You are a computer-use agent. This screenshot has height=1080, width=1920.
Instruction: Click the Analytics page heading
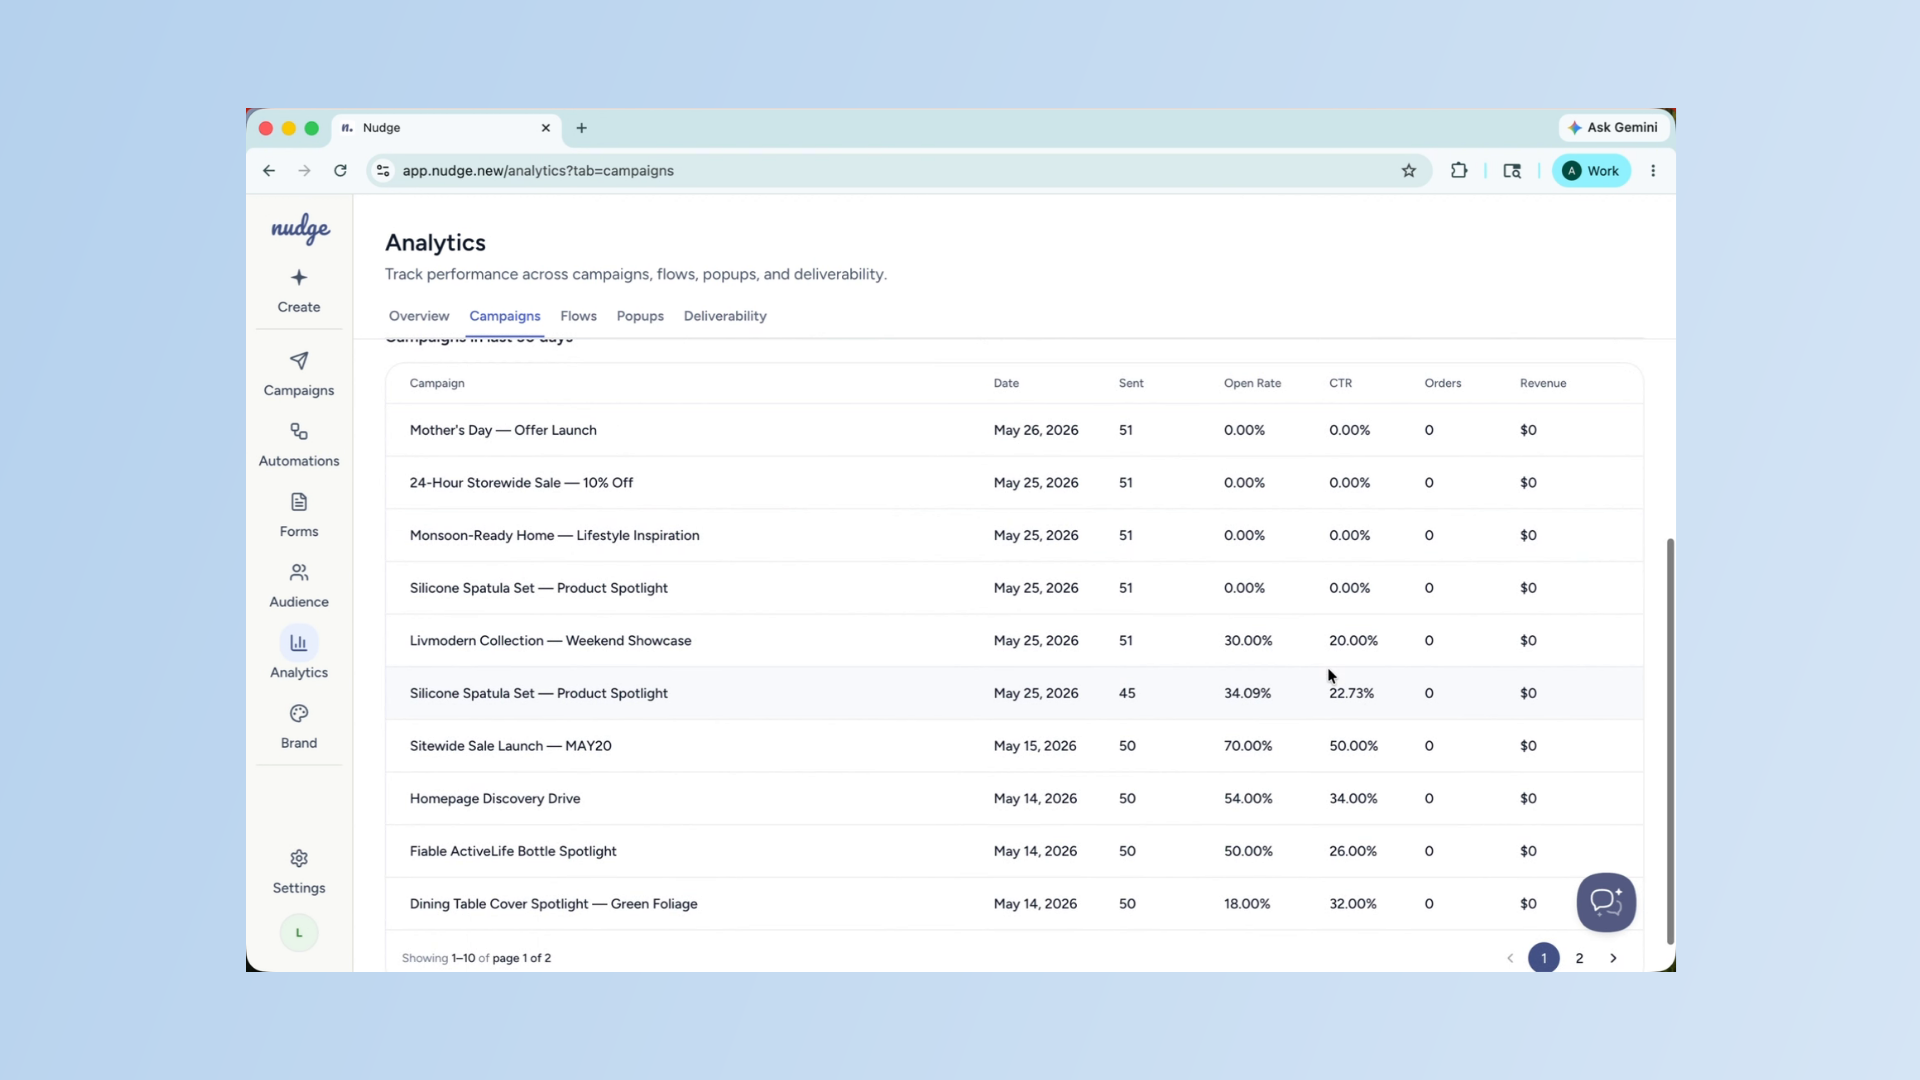[x=435, y=243]
